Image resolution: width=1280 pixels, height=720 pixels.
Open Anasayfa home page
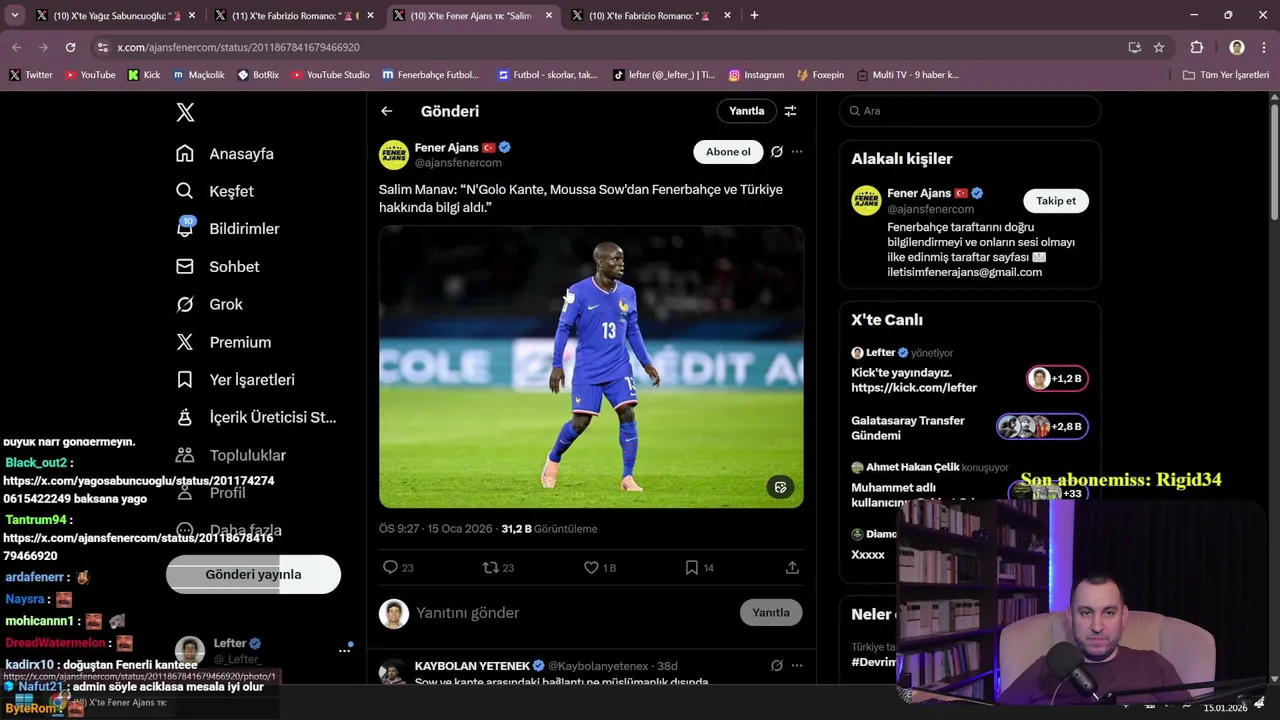click(225, 154)
